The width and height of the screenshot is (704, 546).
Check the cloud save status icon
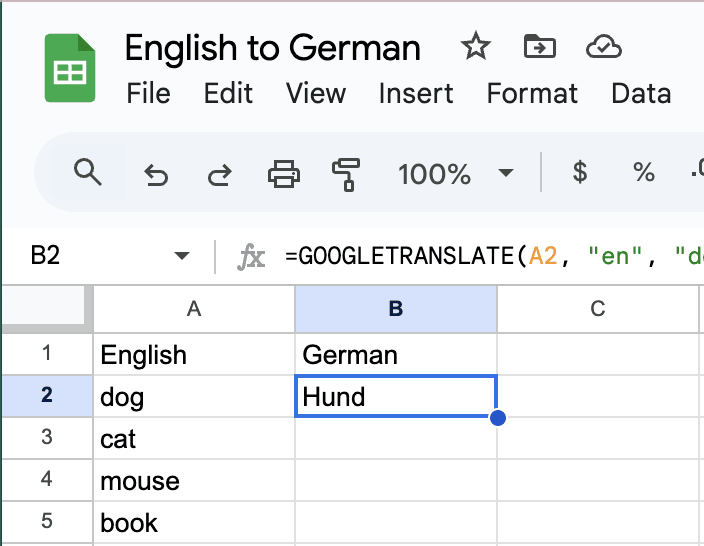coord(604,47)
